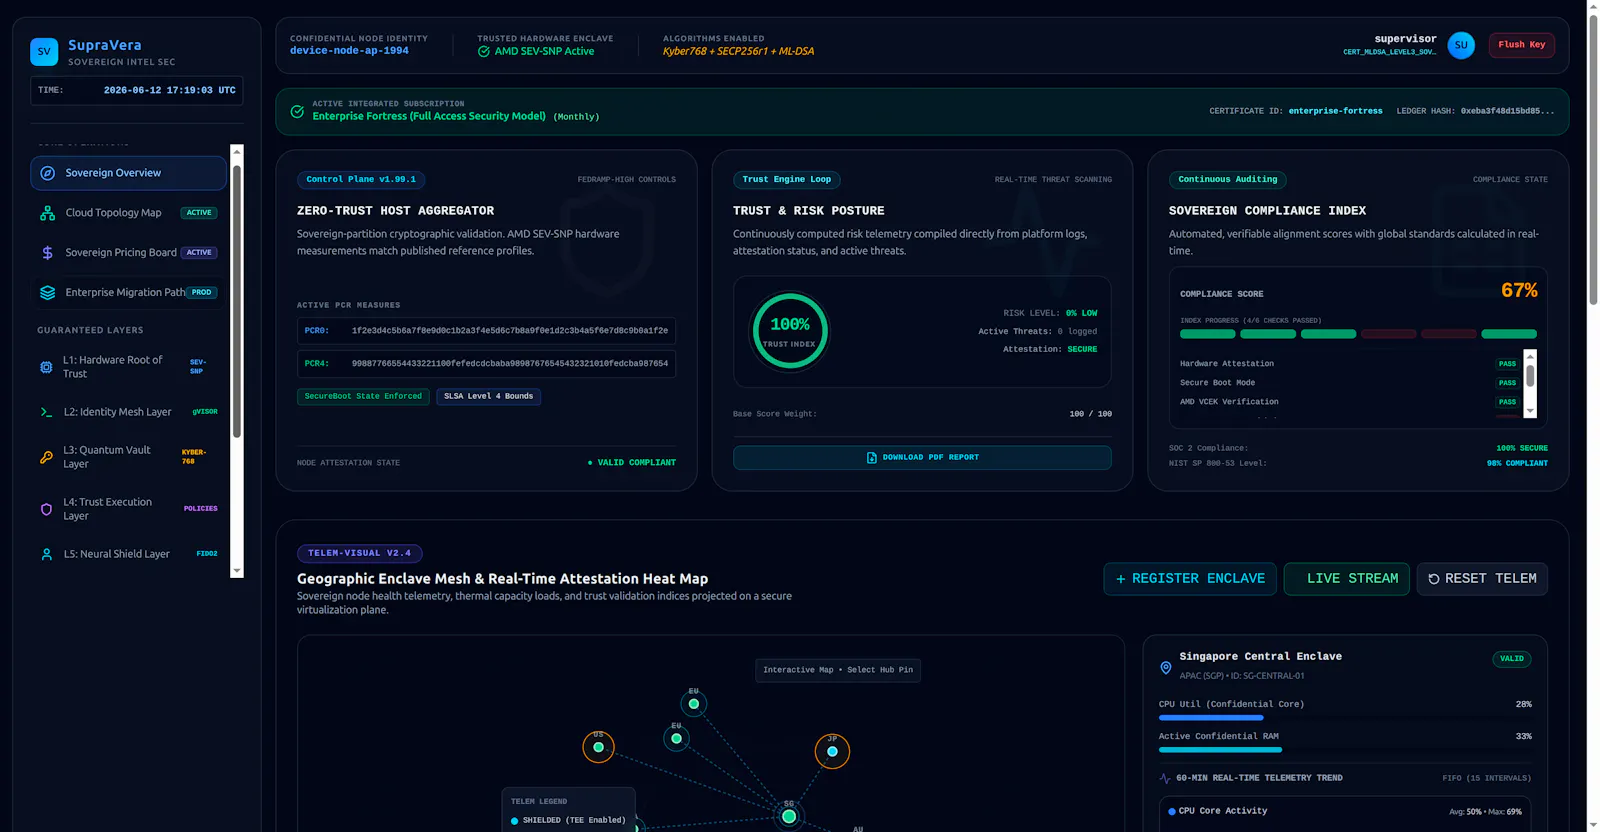Select L1: Hardware Root of Trust layer
Image resolution: width=1600 pixels, height=832 pixels.
pyautogui.click(x=128, y=367)
